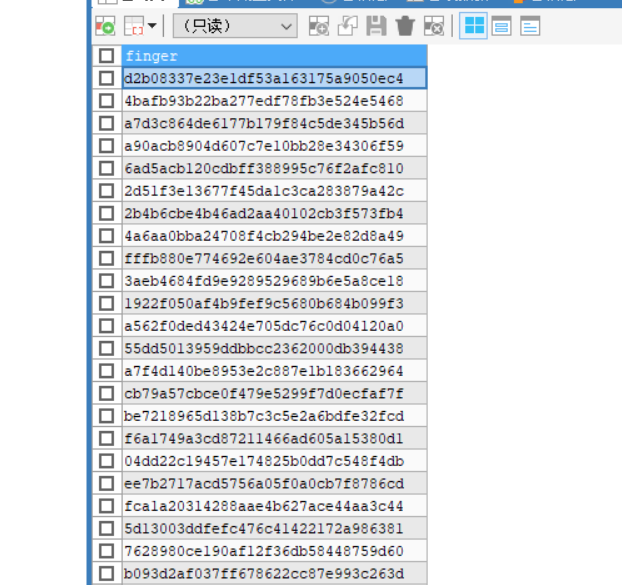Image resolution: width=622 pixels, height=585 pixels.
Task: Check the row 6ad5acb120cdbff388995c76f2afc810
Action: pos(106,168)
